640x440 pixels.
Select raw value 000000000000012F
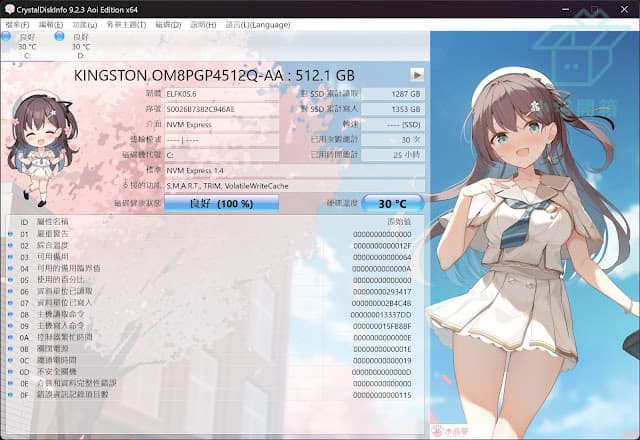click(382, 246)
